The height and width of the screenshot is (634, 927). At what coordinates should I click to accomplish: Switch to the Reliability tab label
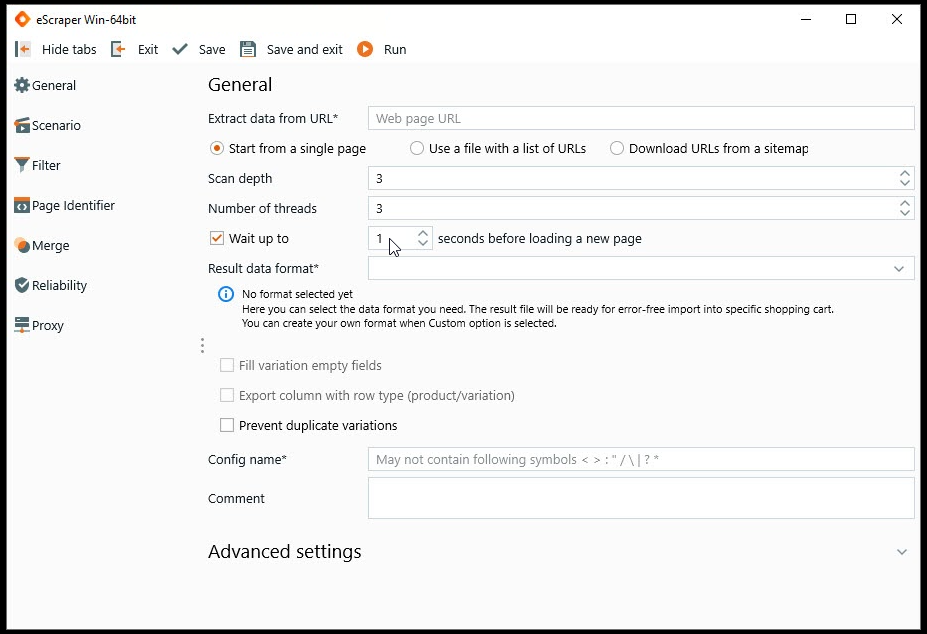[x=59, y=285]
